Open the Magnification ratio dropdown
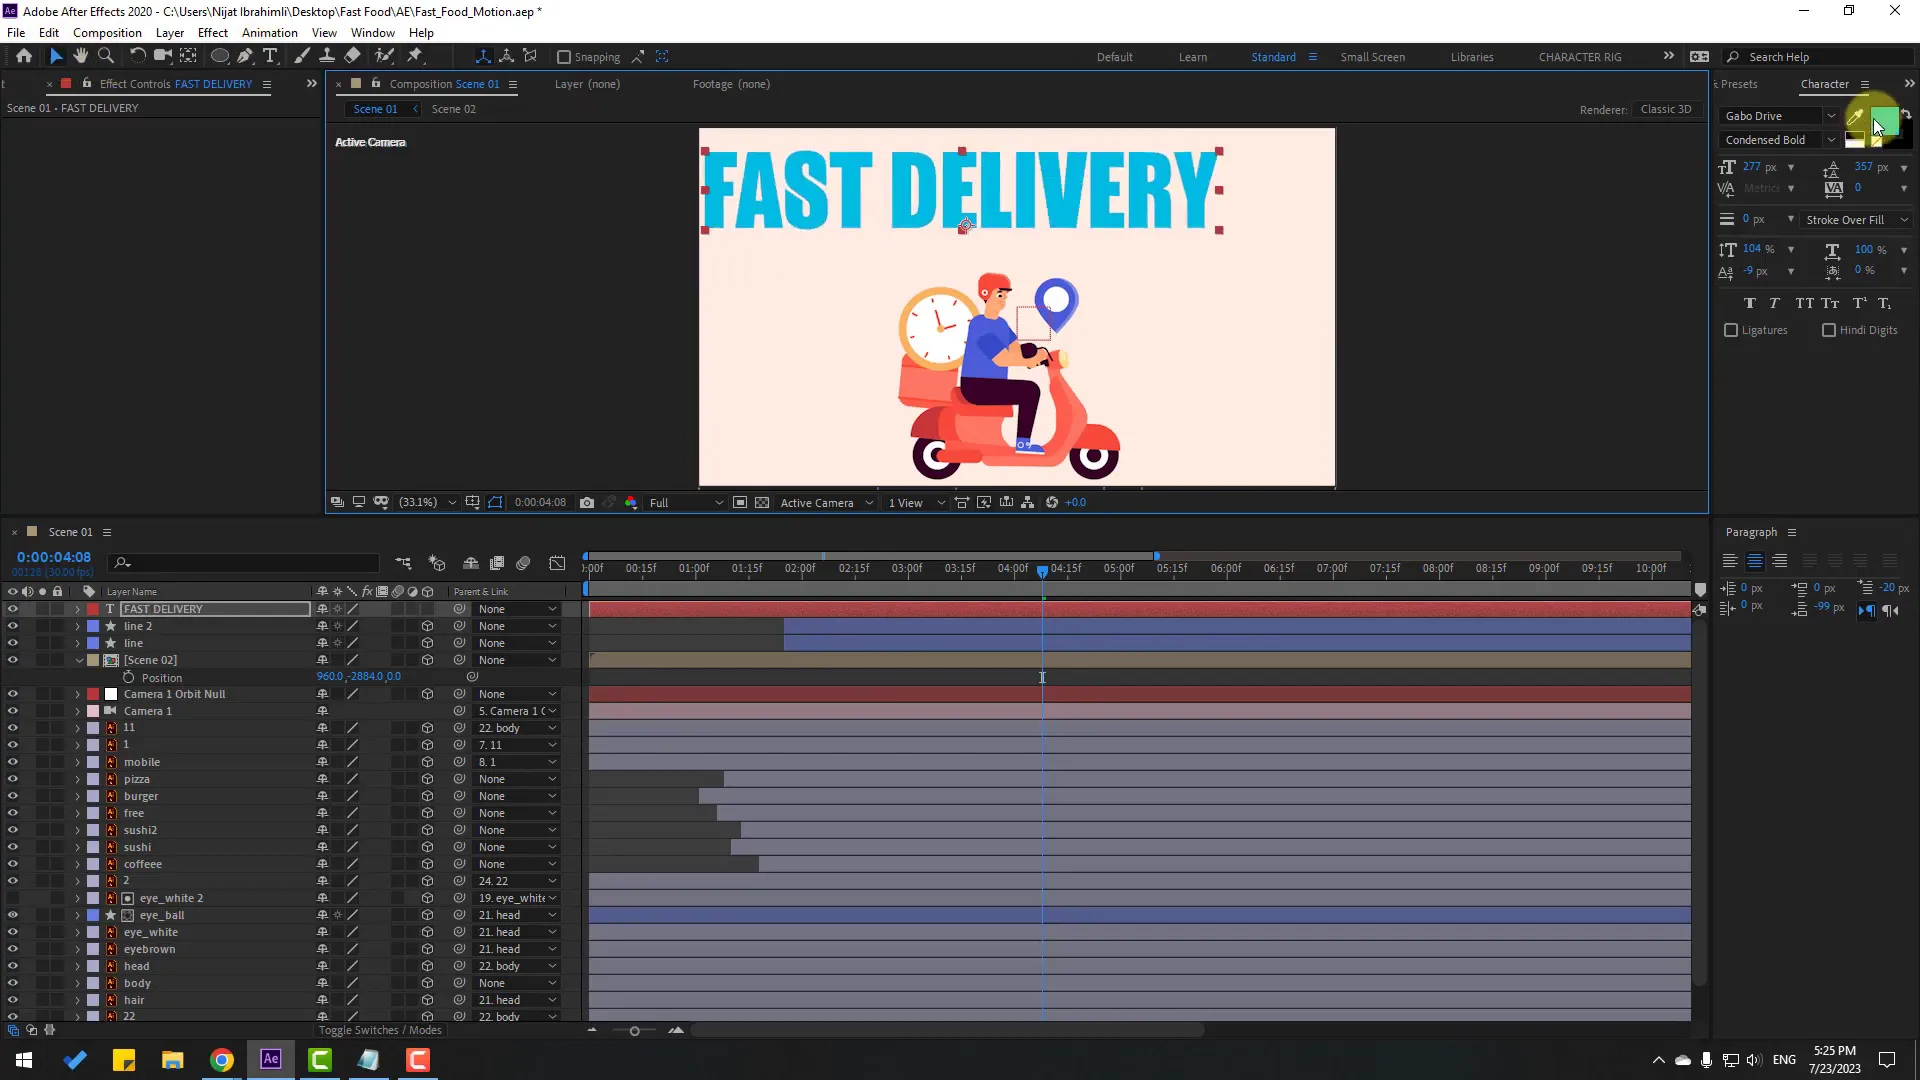This screenshot has width=1920, height=1080. (x=452, y=502)
